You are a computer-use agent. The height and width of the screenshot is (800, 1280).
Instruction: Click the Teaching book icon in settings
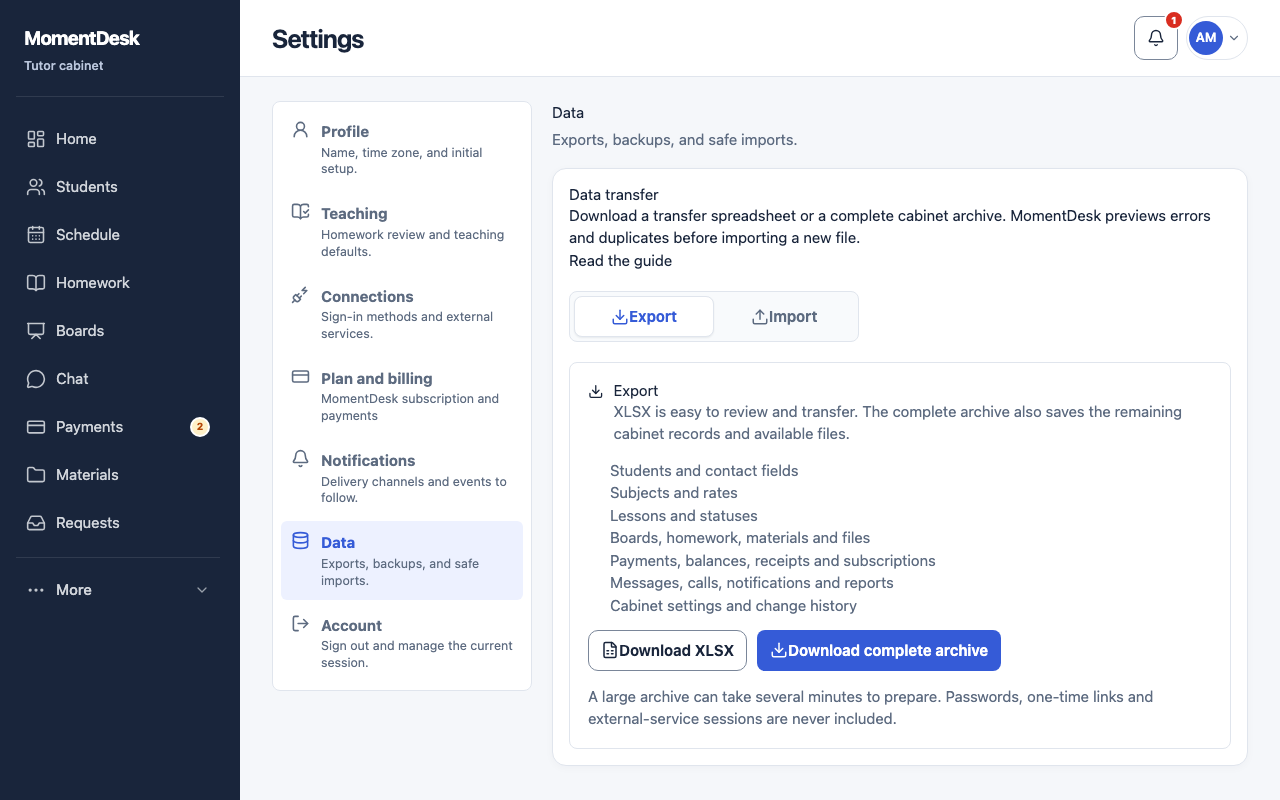(x=300, y=212)
